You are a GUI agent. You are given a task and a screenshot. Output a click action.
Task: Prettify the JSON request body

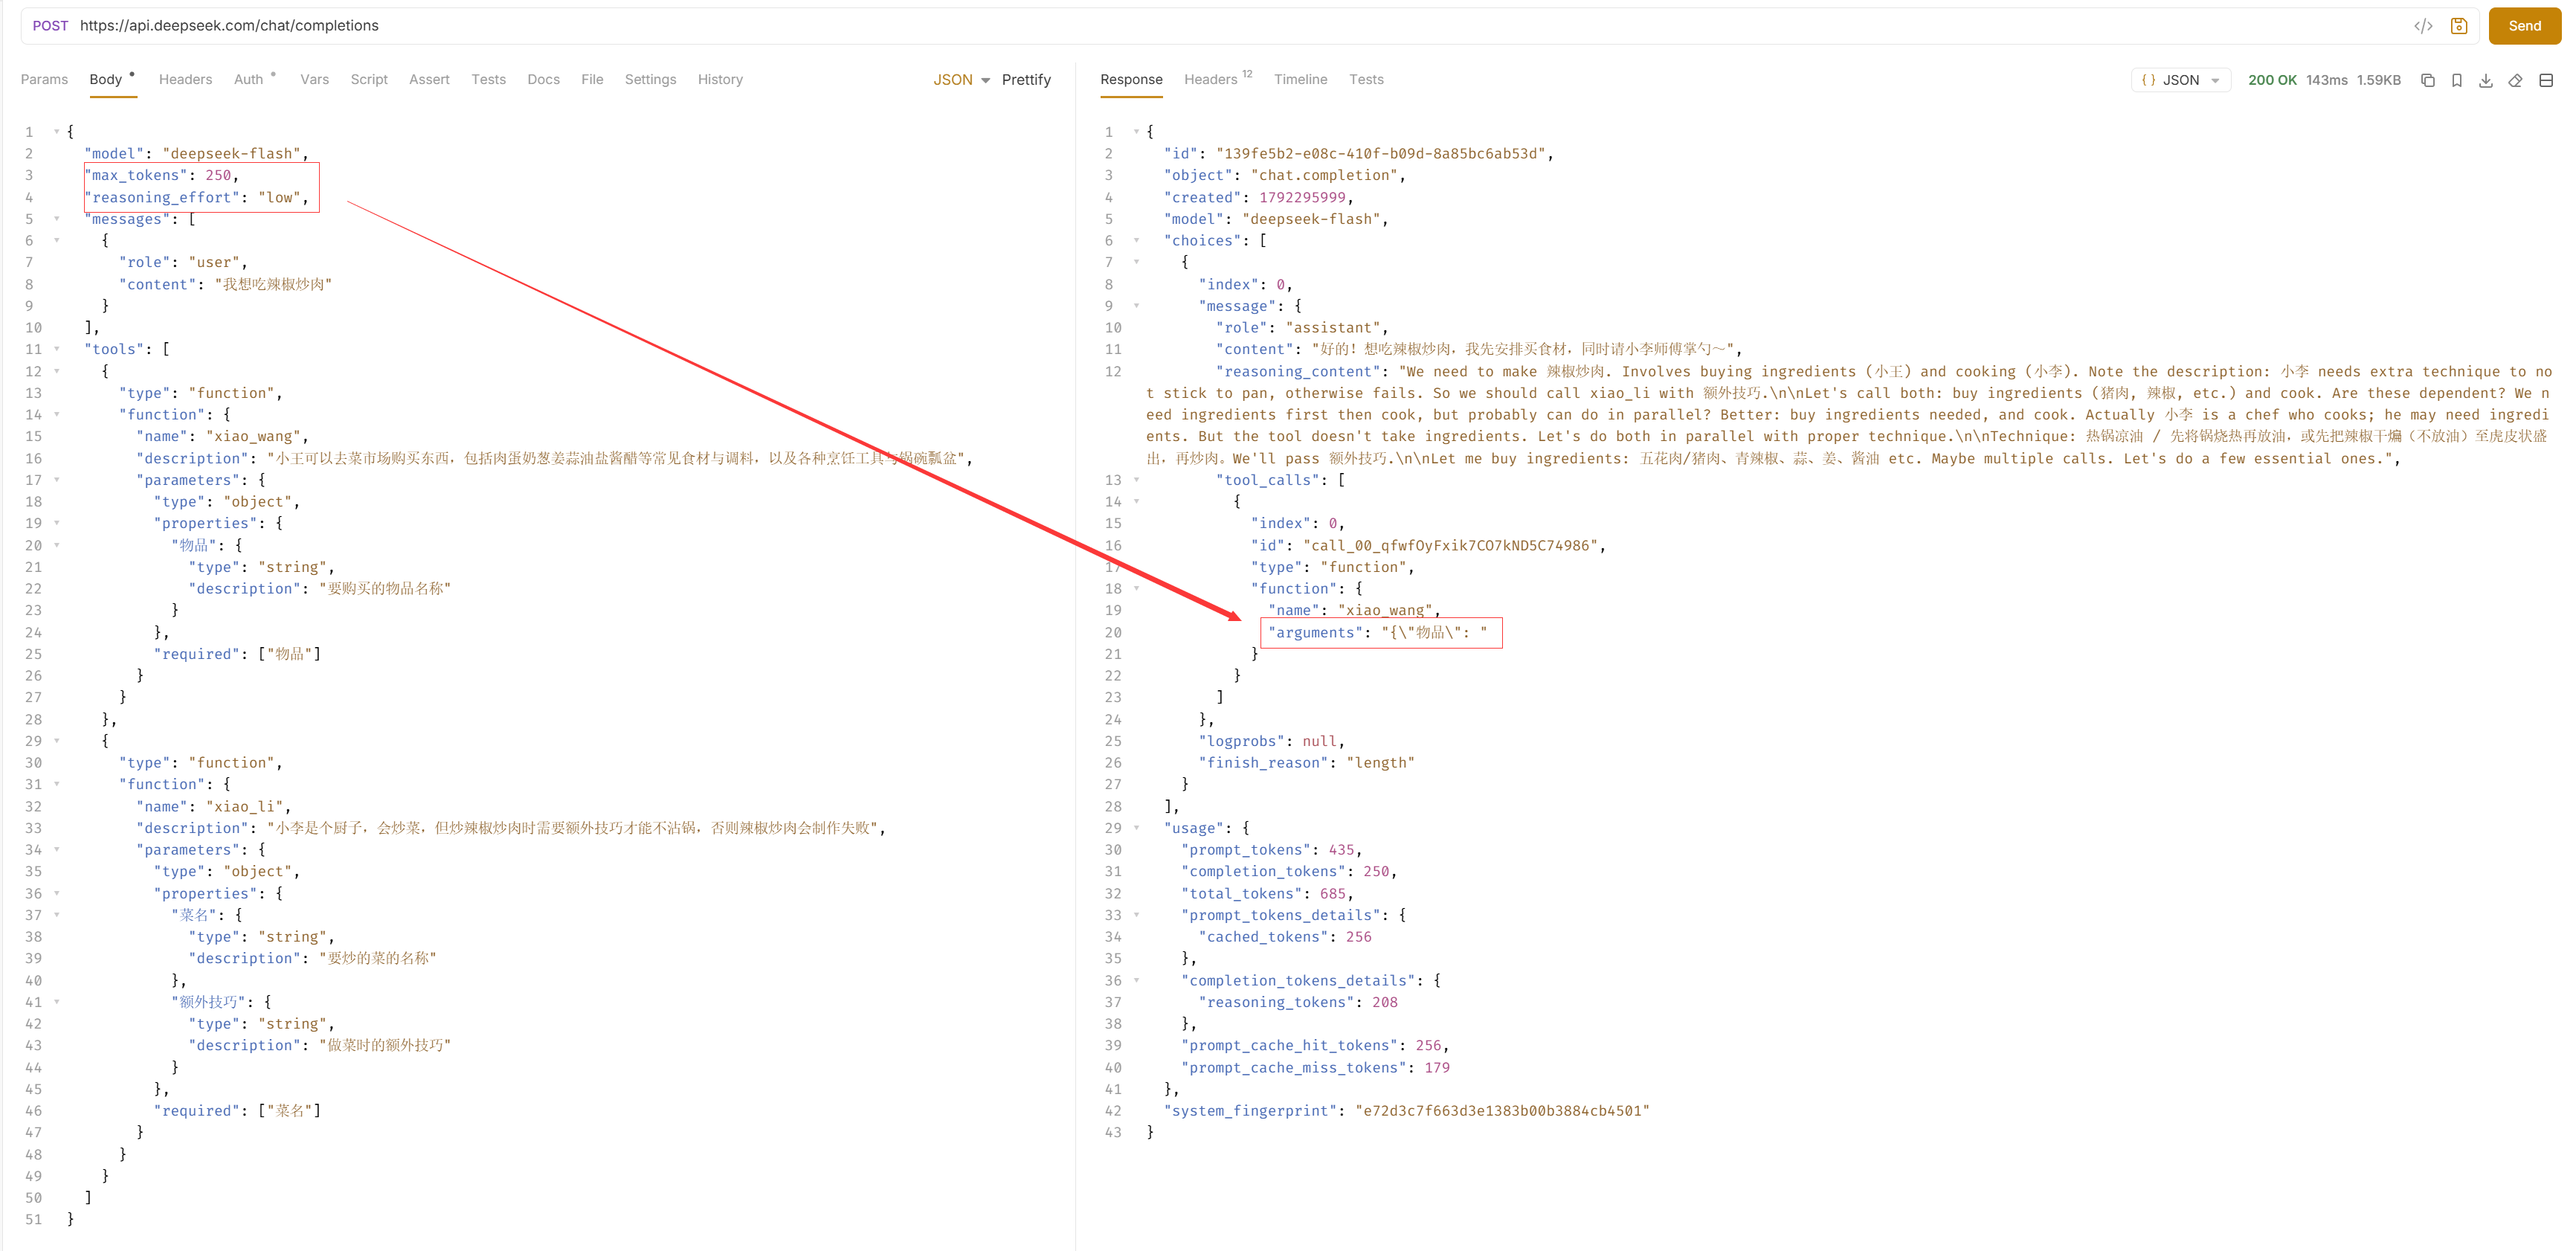click(1026, 80)
